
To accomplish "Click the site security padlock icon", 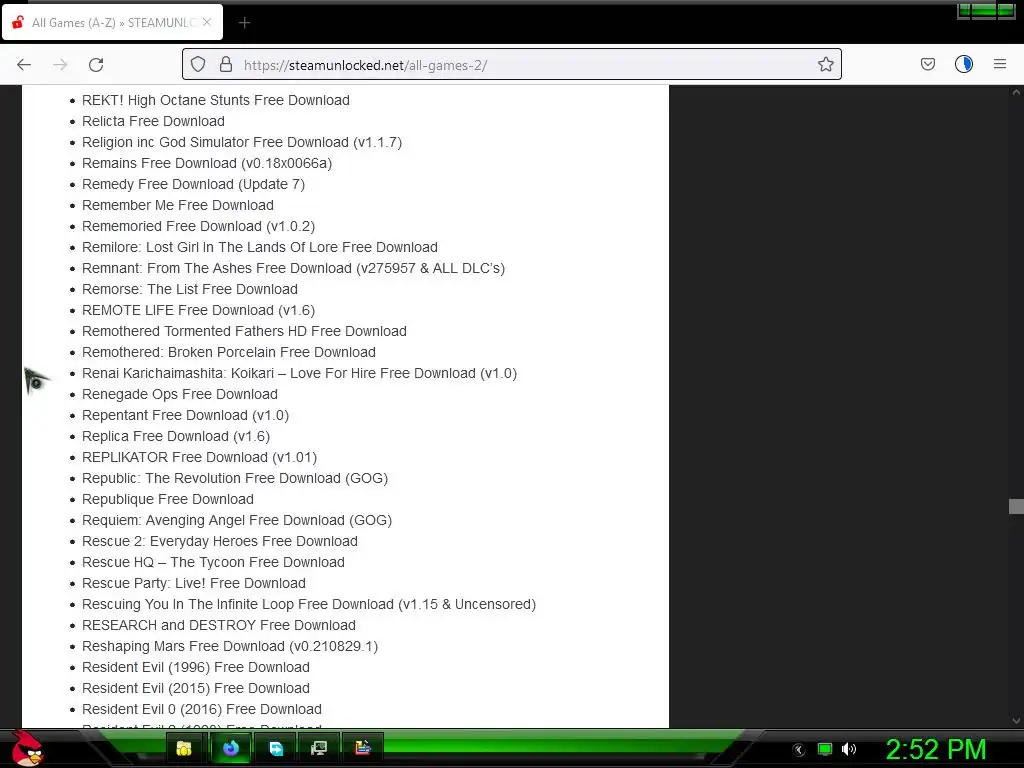I will [x=226, y=64].
